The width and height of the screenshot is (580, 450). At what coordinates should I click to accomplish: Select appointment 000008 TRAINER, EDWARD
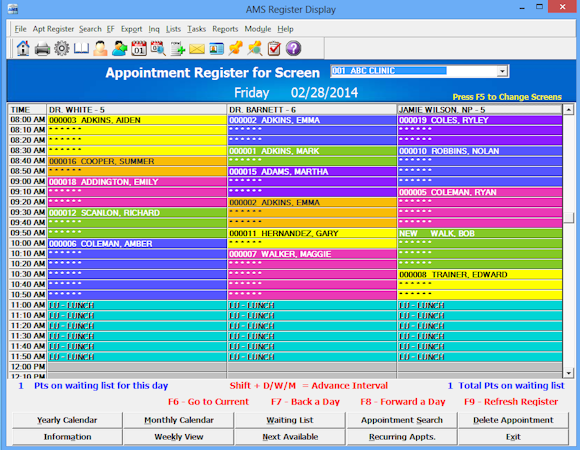(x=480, y=274)
